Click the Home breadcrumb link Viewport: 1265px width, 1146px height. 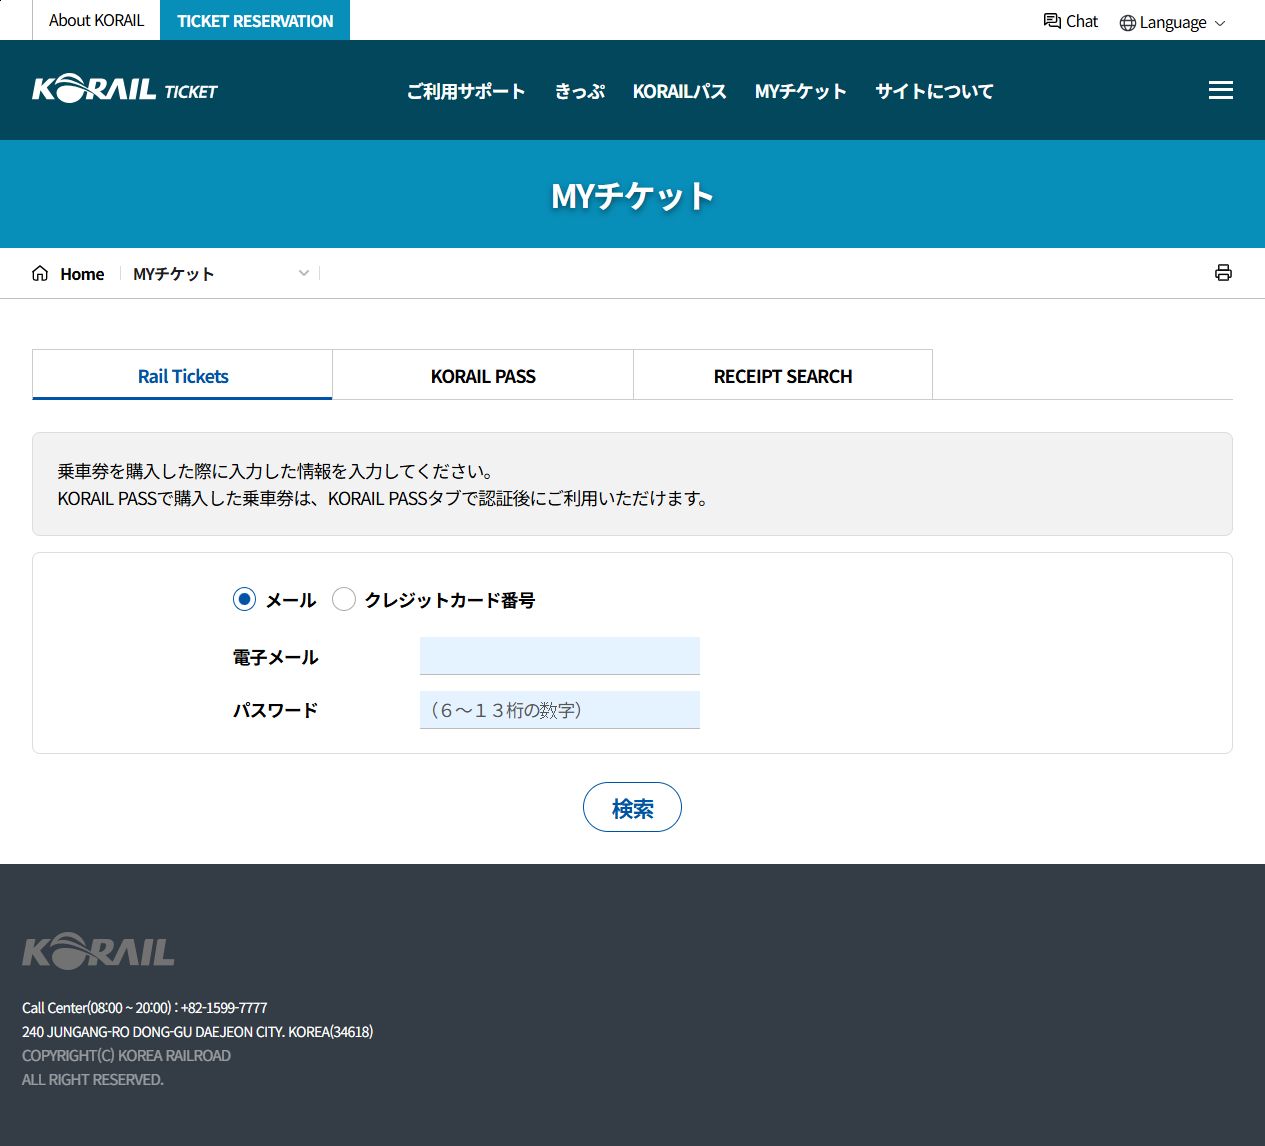(82, 274)
